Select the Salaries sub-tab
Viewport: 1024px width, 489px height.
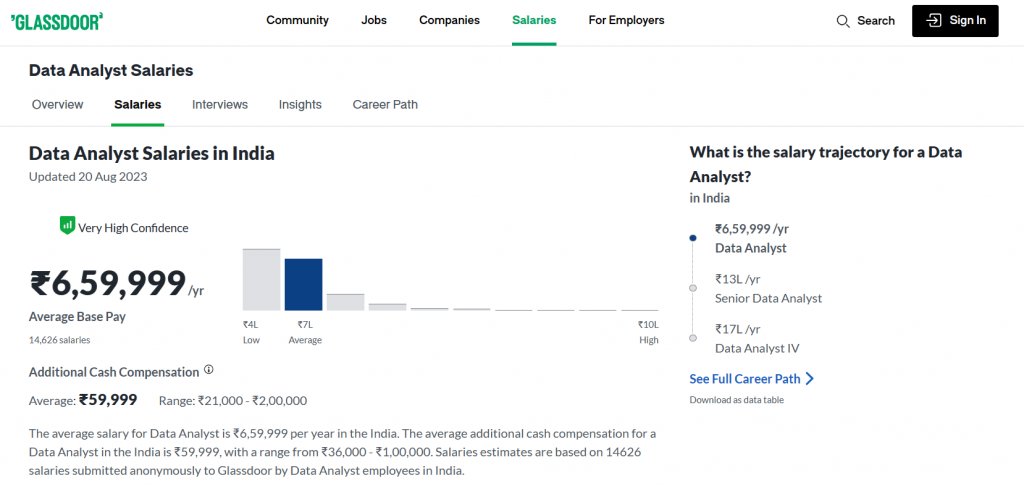[138, 104]
